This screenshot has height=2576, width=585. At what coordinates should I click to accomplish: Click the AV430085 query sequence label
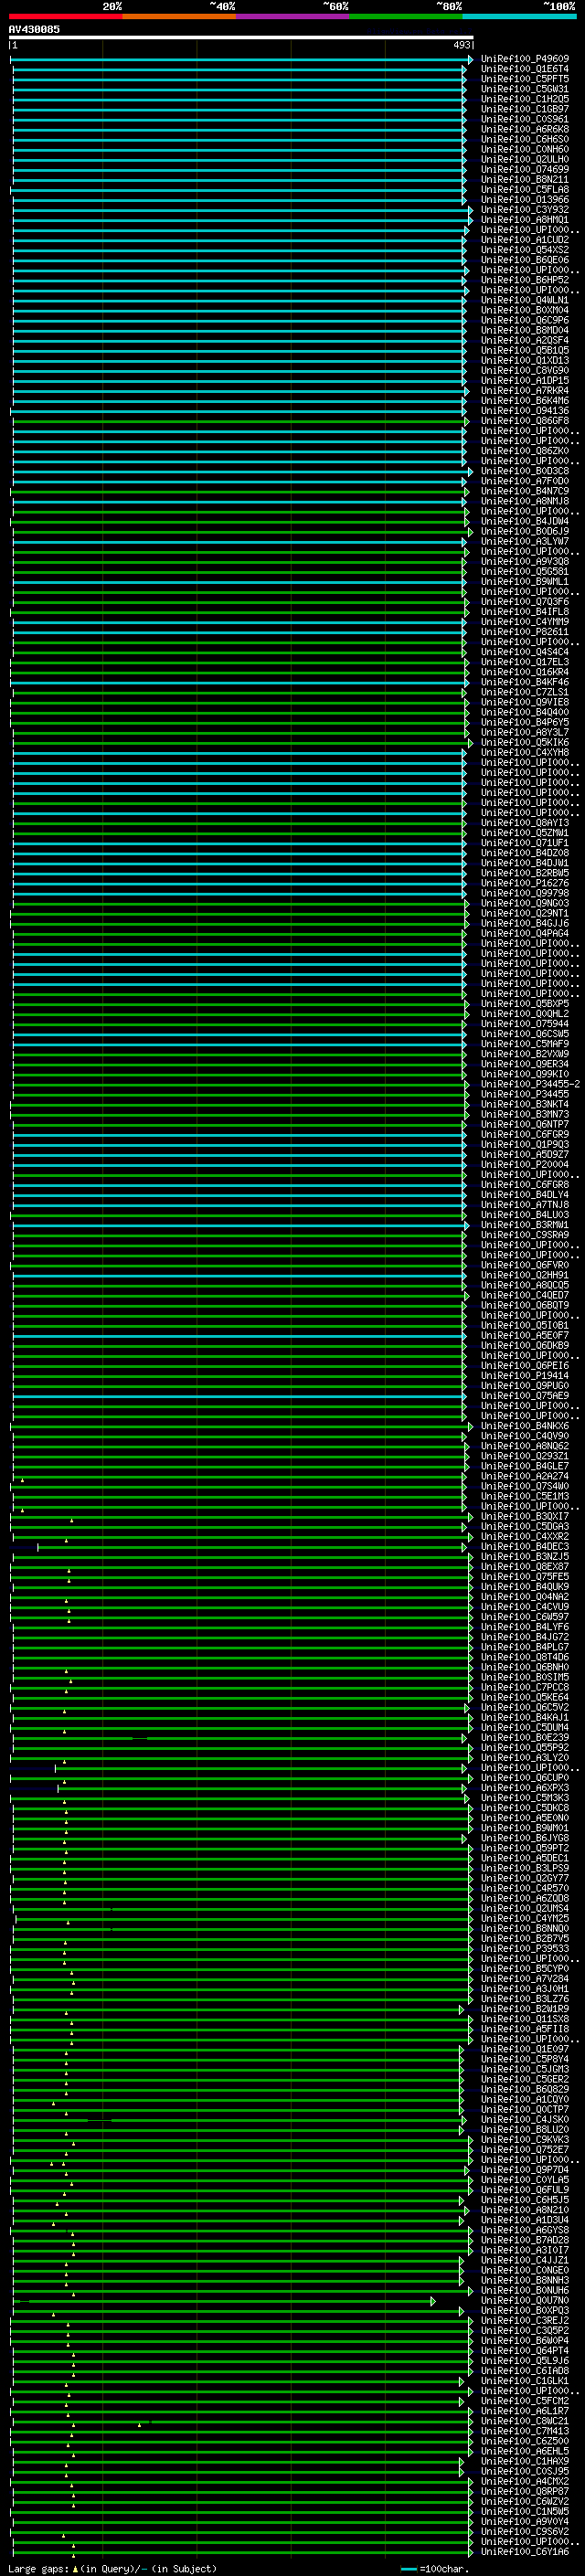[x=34, y=29]
